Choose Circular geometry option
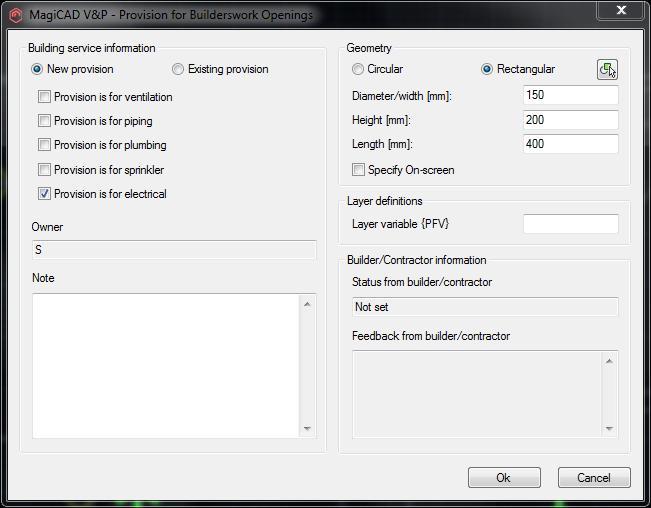The image size is (651, 508). pos(357,69)
